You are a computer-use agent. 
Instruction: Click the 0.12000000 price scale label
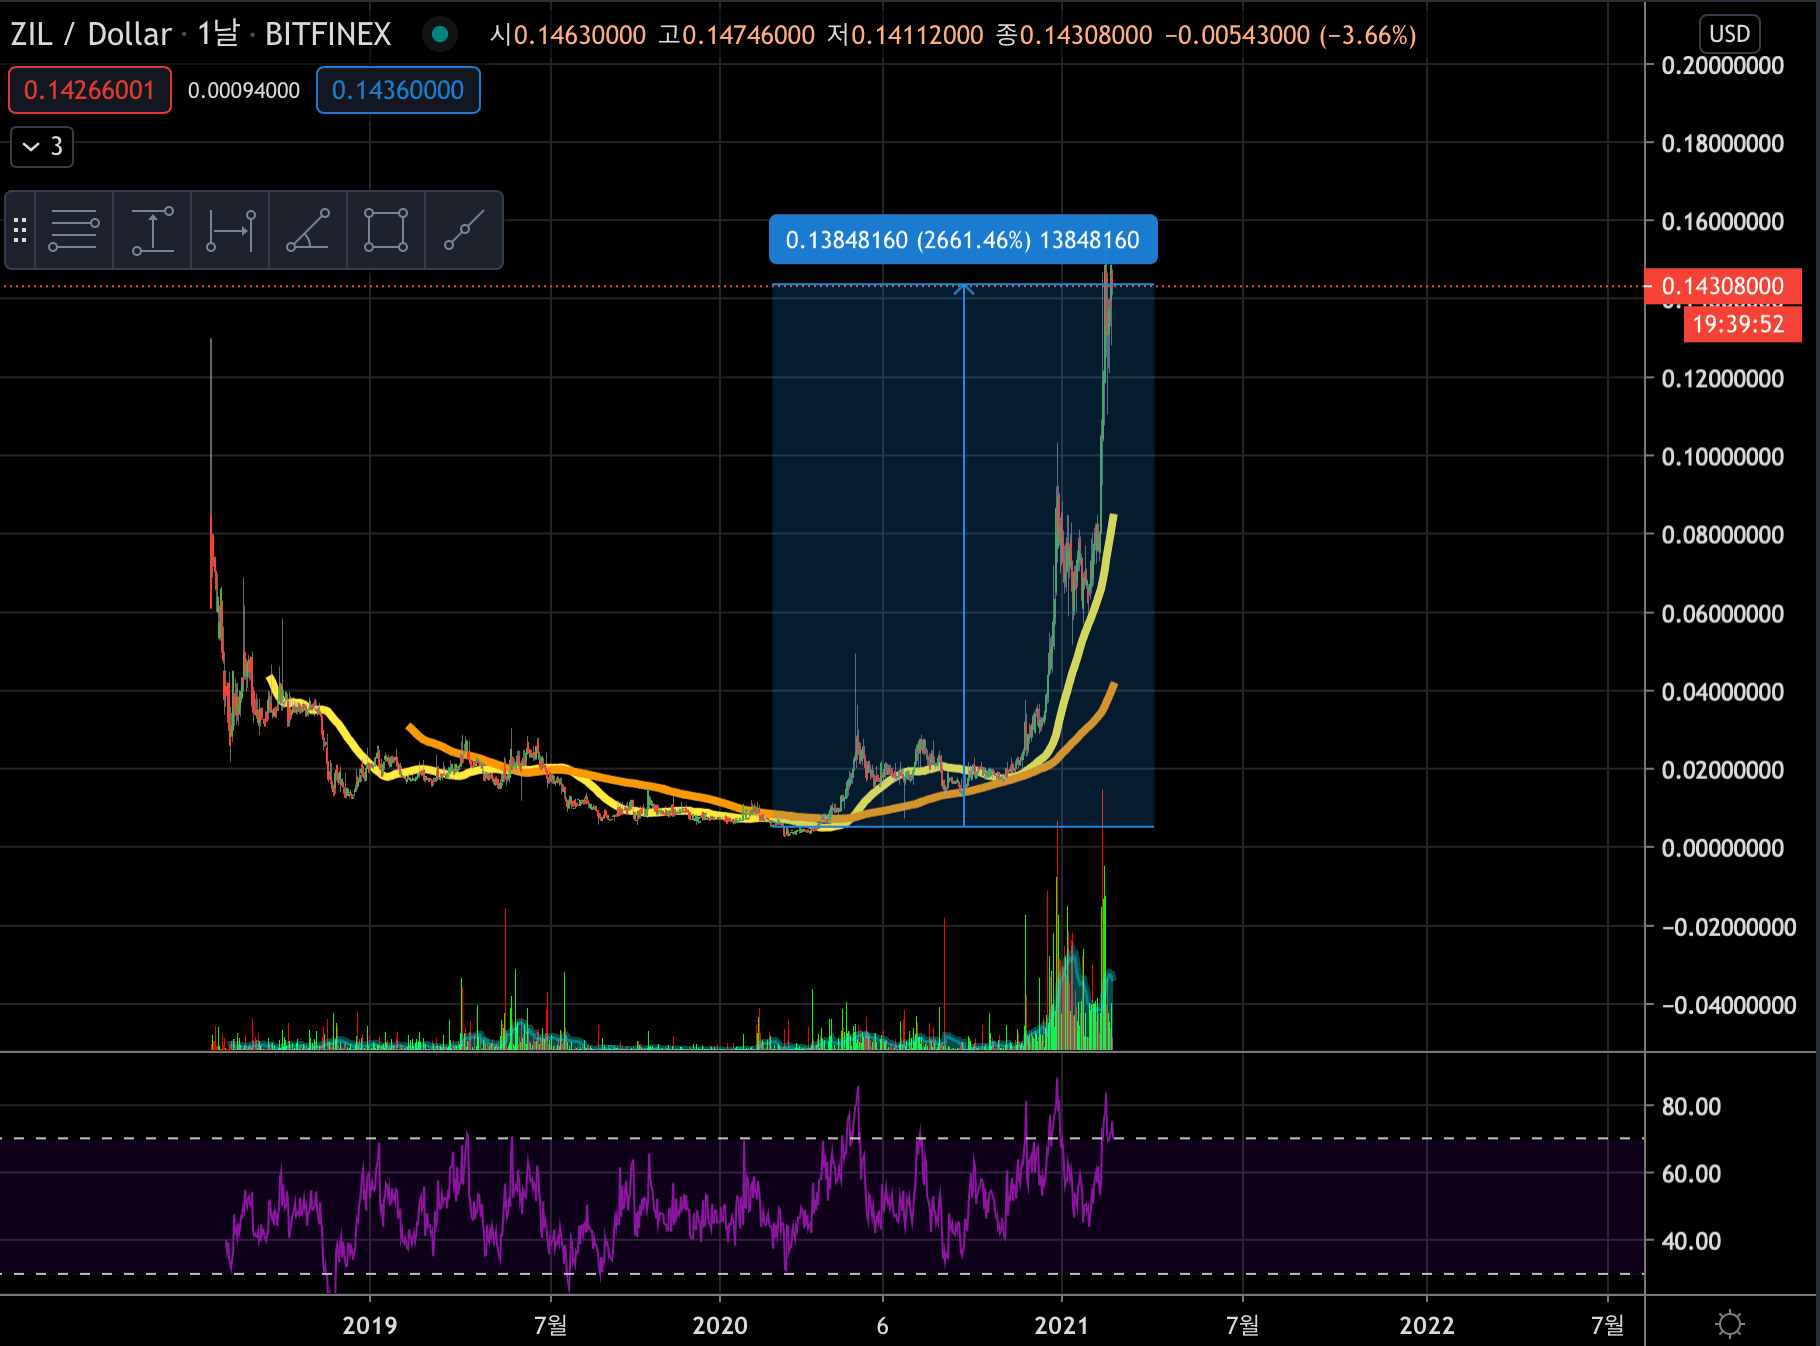tap(1723, 378)
